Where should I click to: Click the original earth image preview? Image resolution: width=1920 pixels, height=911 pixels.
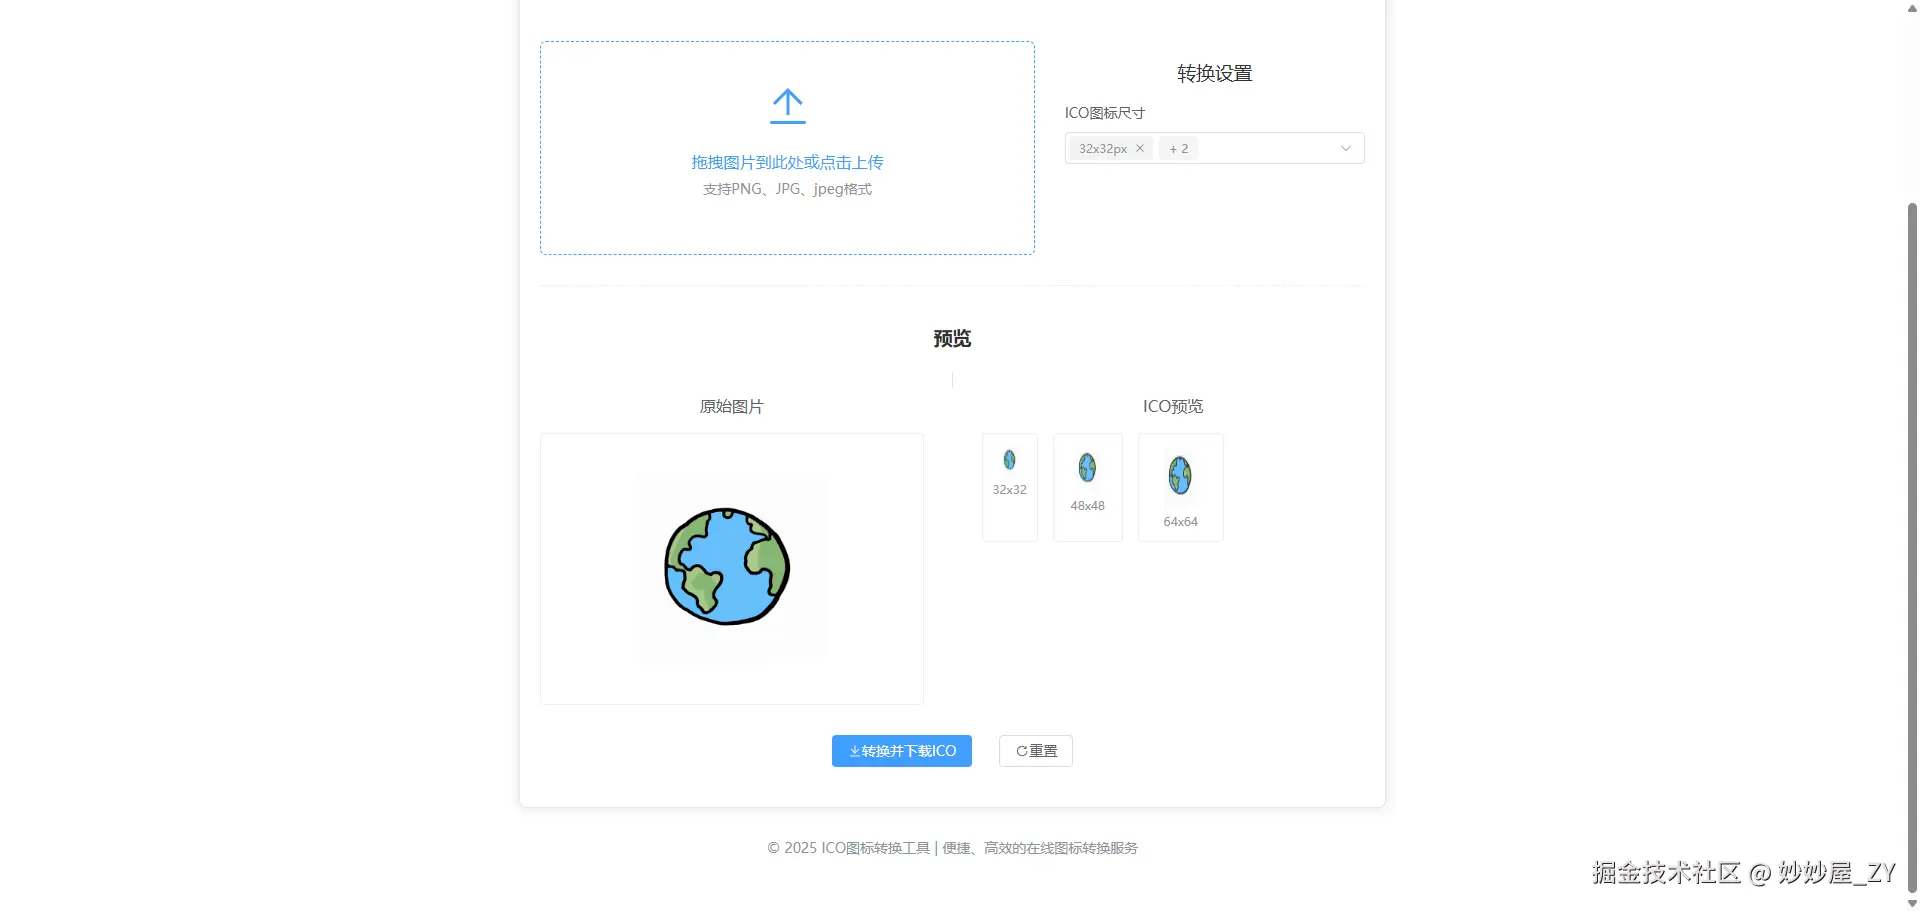(732, 568)
